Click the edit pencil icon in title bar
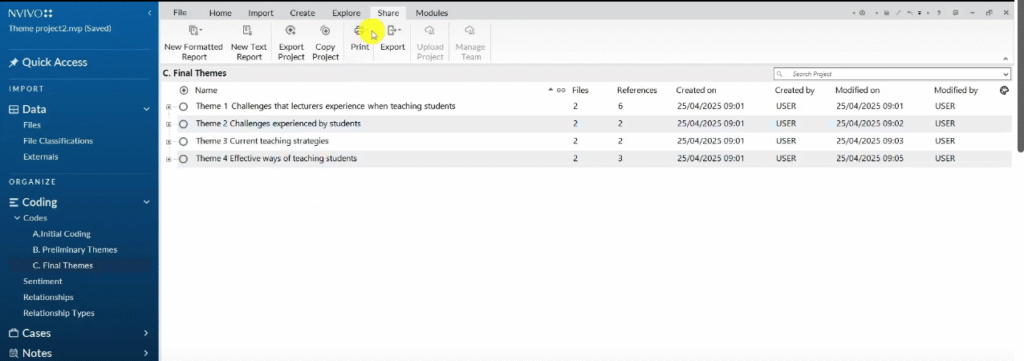The image size is (1024, 361). tap(898, 13)
